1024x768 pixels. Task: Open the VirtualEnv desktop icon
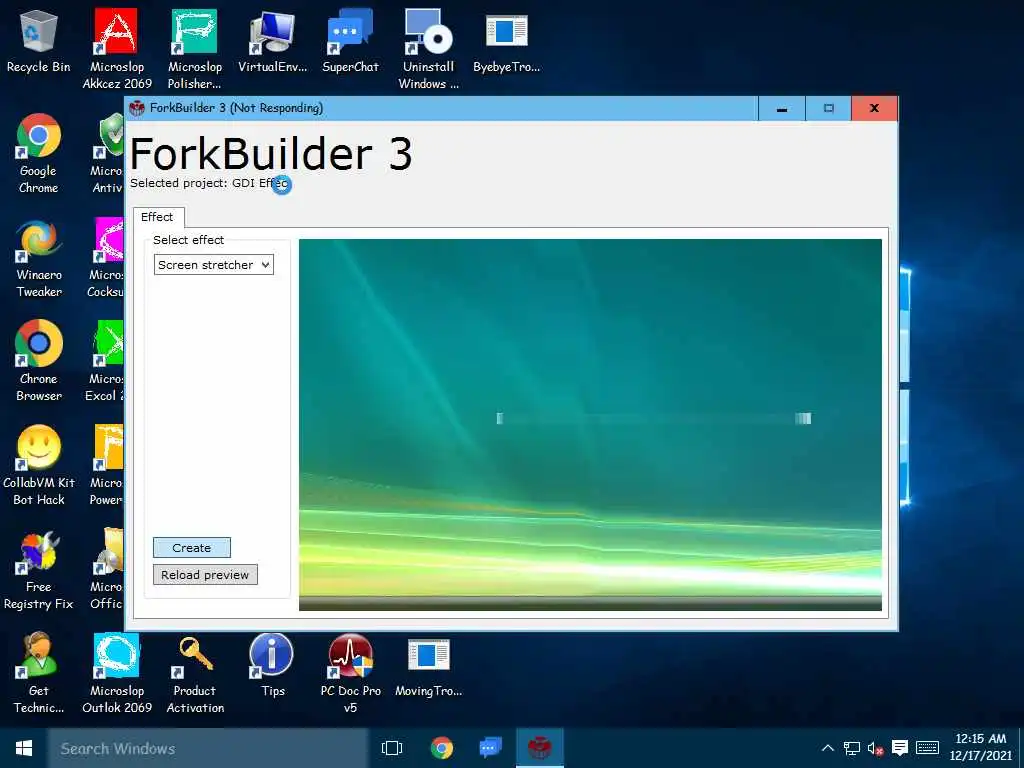point(272,42)
